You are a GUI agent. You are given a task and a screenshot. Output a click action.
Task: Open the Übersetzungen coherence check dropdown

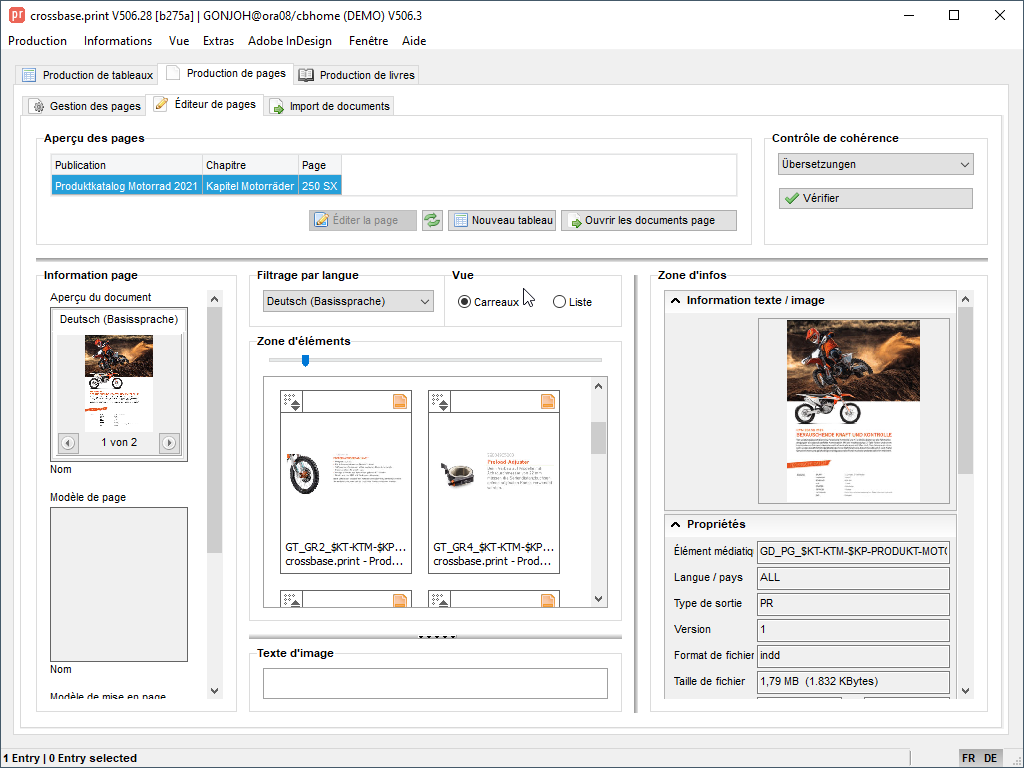(x=876, y=164)
